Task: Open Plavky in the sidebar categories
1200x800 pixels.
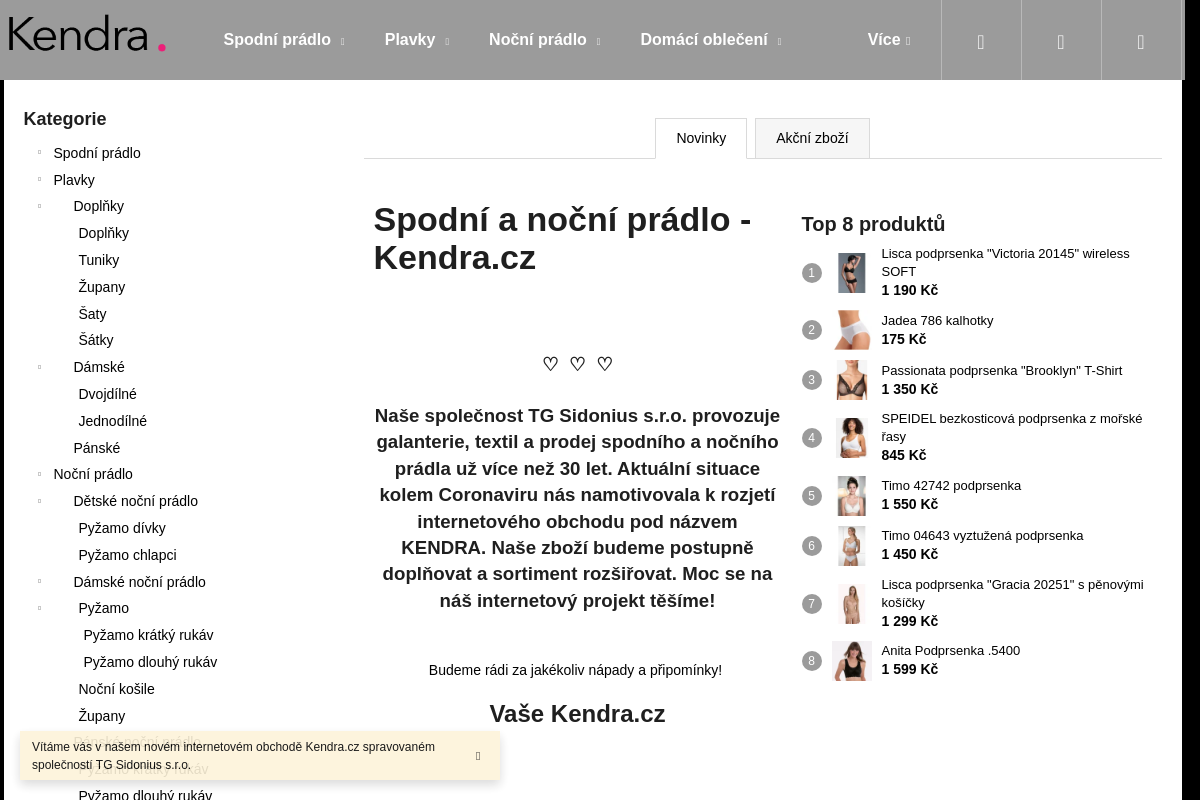Action: 74,180
